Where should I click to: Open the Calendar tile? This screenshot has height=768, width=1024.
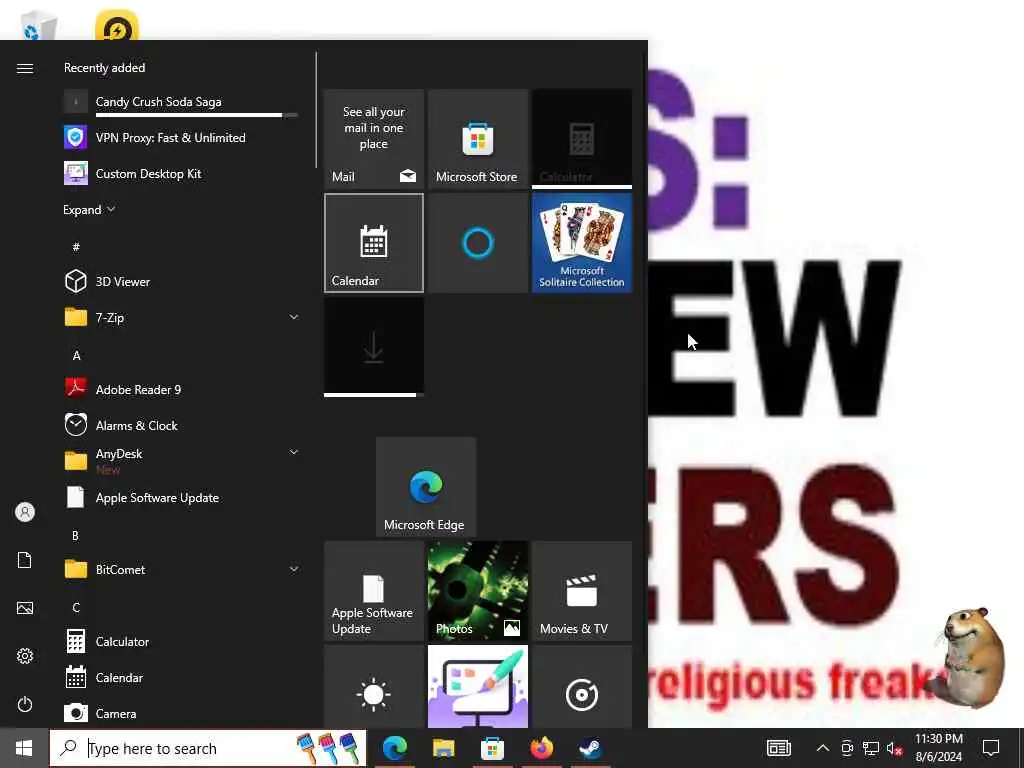(x=374, y=243)
